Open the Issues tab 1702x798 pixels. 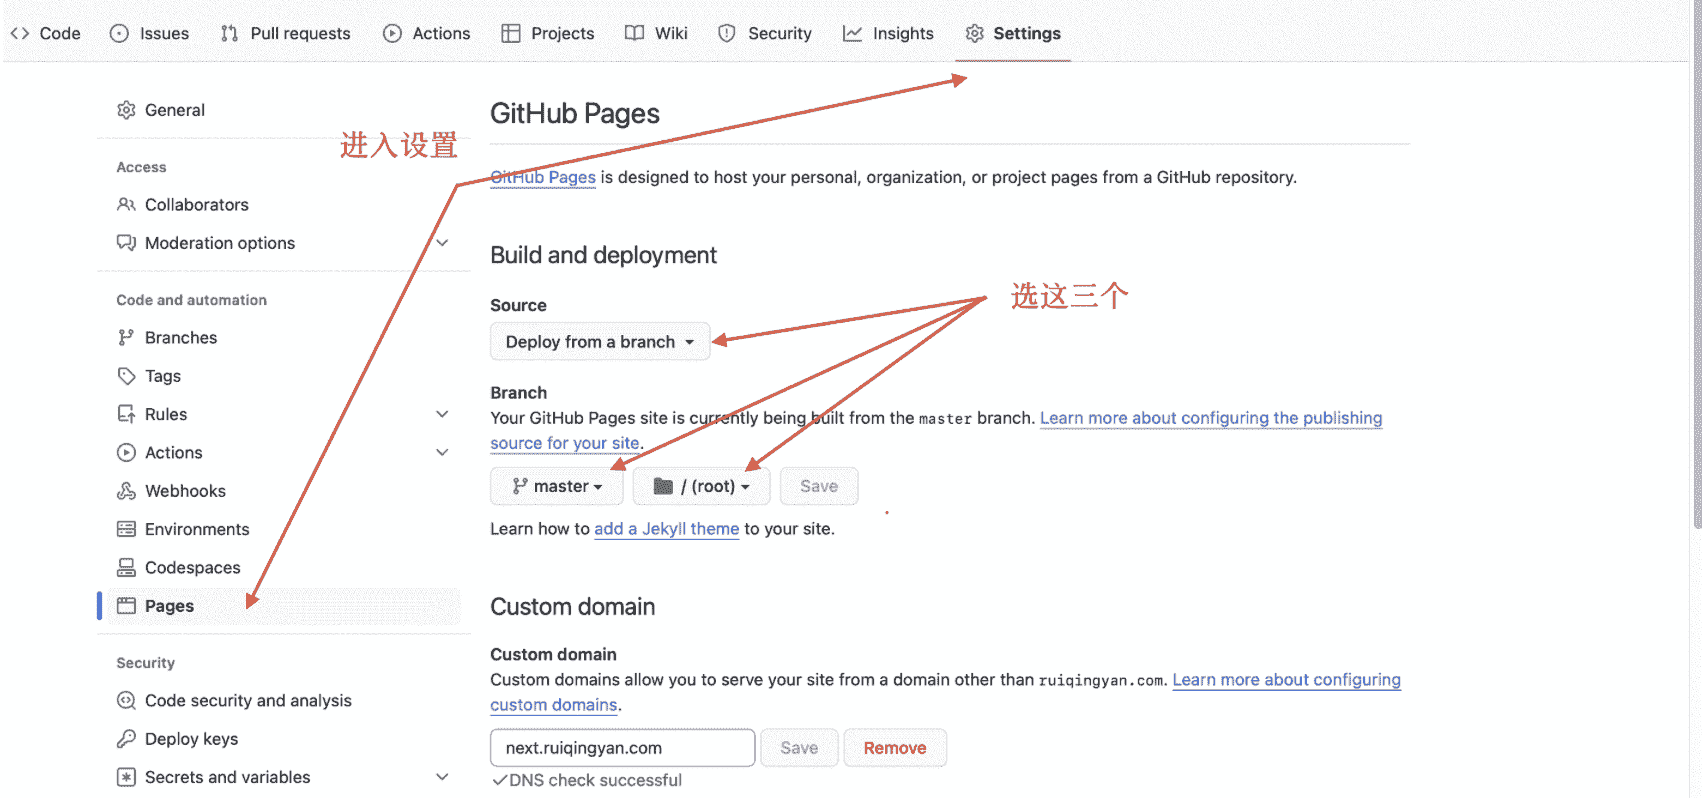tap(149, 33)
